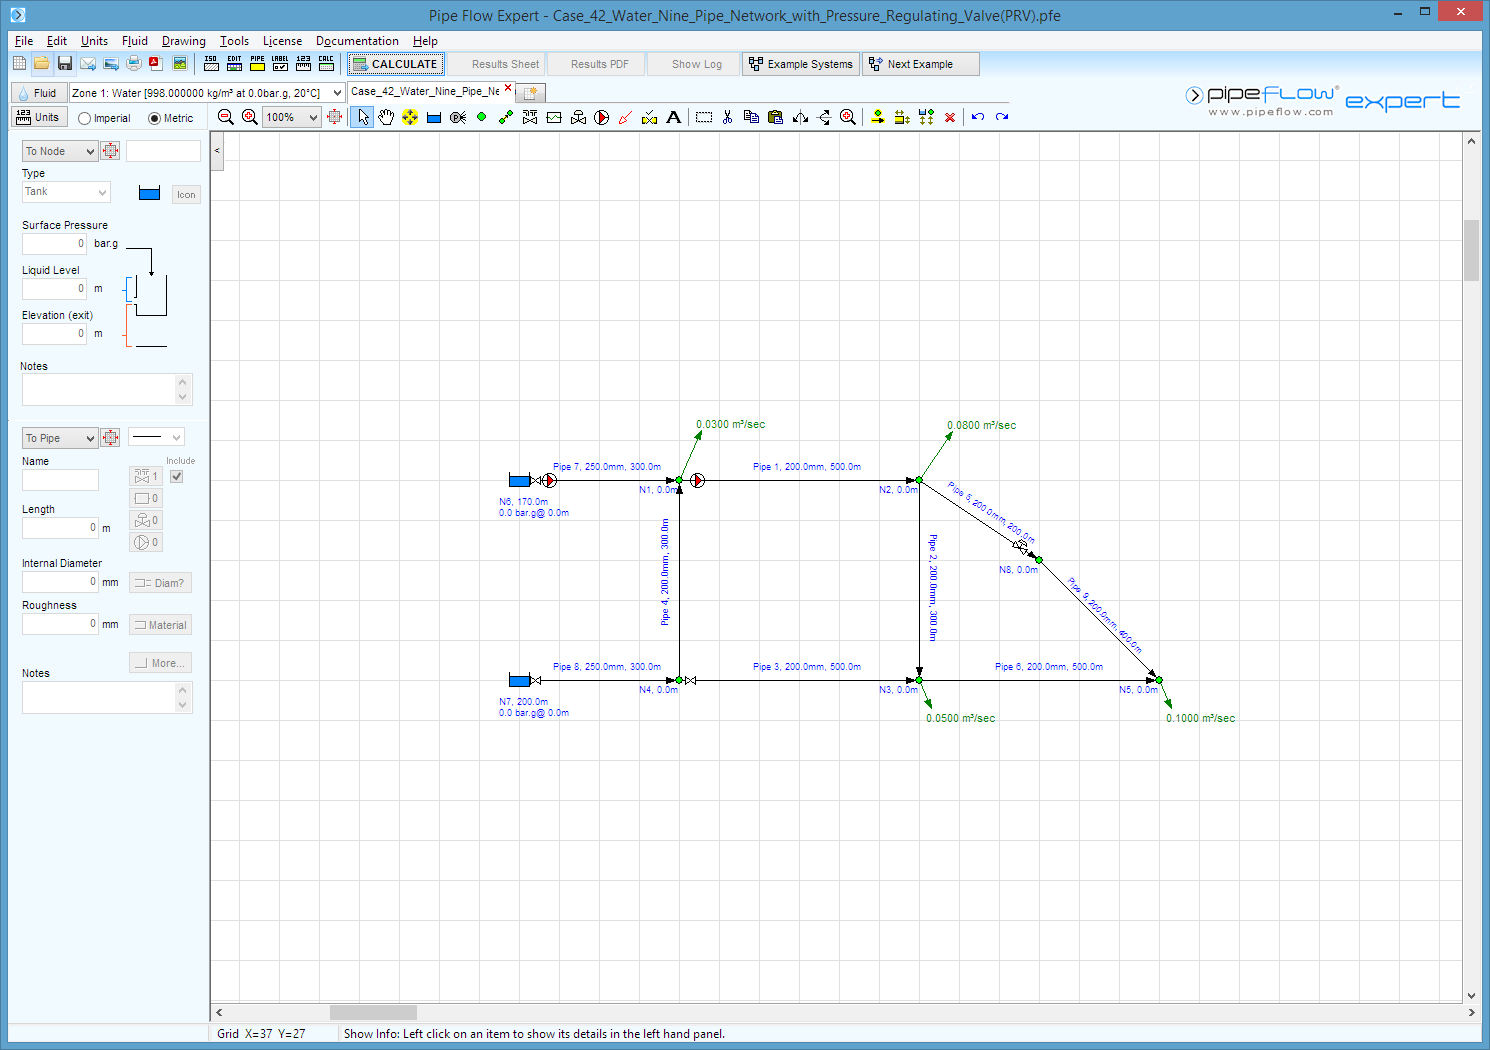Select the rectangular selection tool
Screen dimensions: 1490x1050
pos(704,117)
